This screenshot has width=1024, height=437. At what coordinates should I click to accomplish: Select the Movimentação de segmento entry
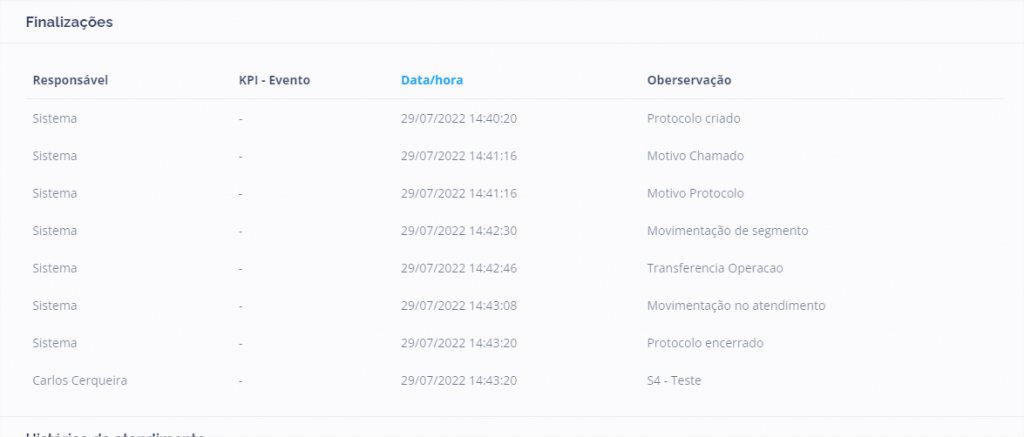pos(727,231)
